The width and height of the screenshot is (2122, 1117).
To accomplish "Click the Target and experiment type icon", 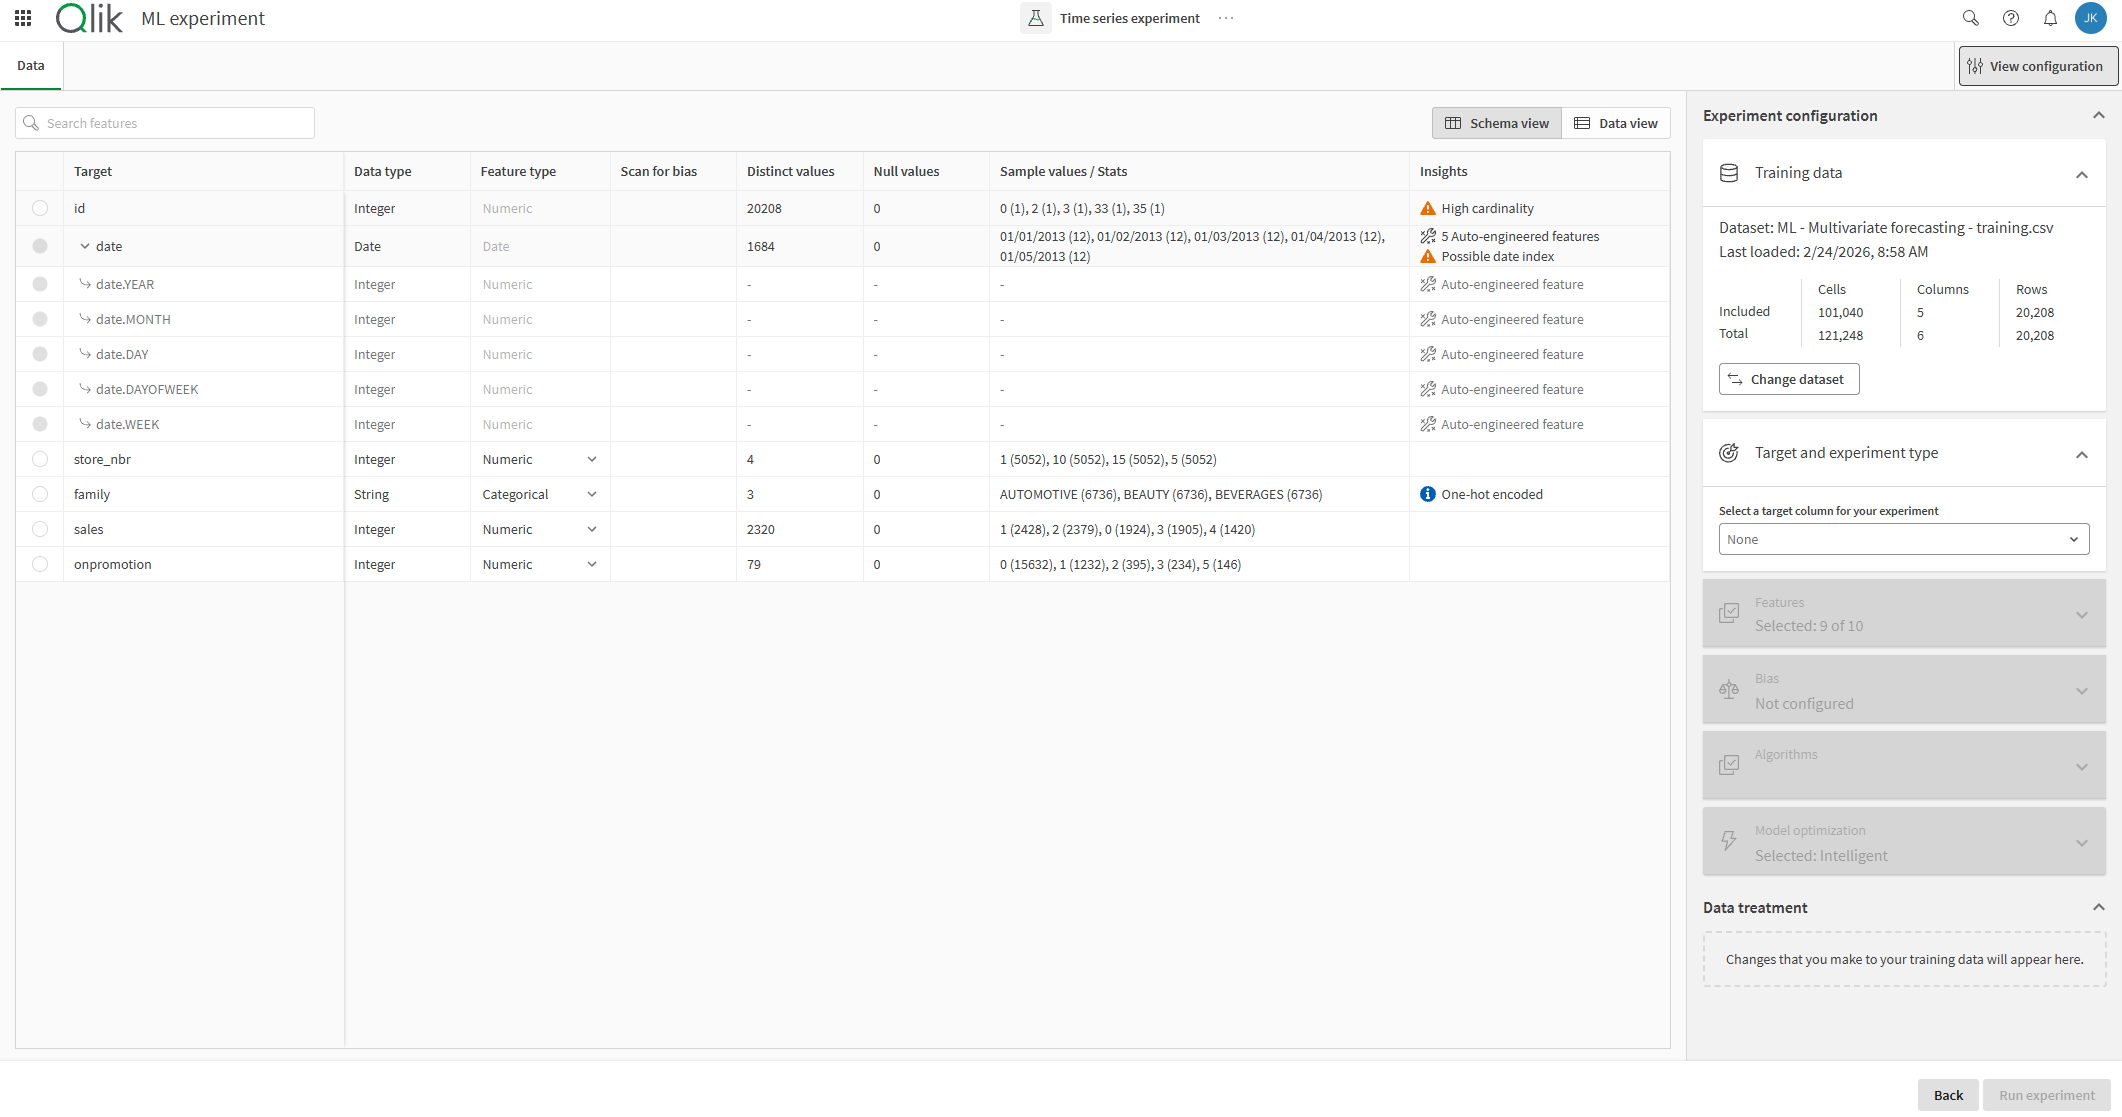I will click(1729, 452).
